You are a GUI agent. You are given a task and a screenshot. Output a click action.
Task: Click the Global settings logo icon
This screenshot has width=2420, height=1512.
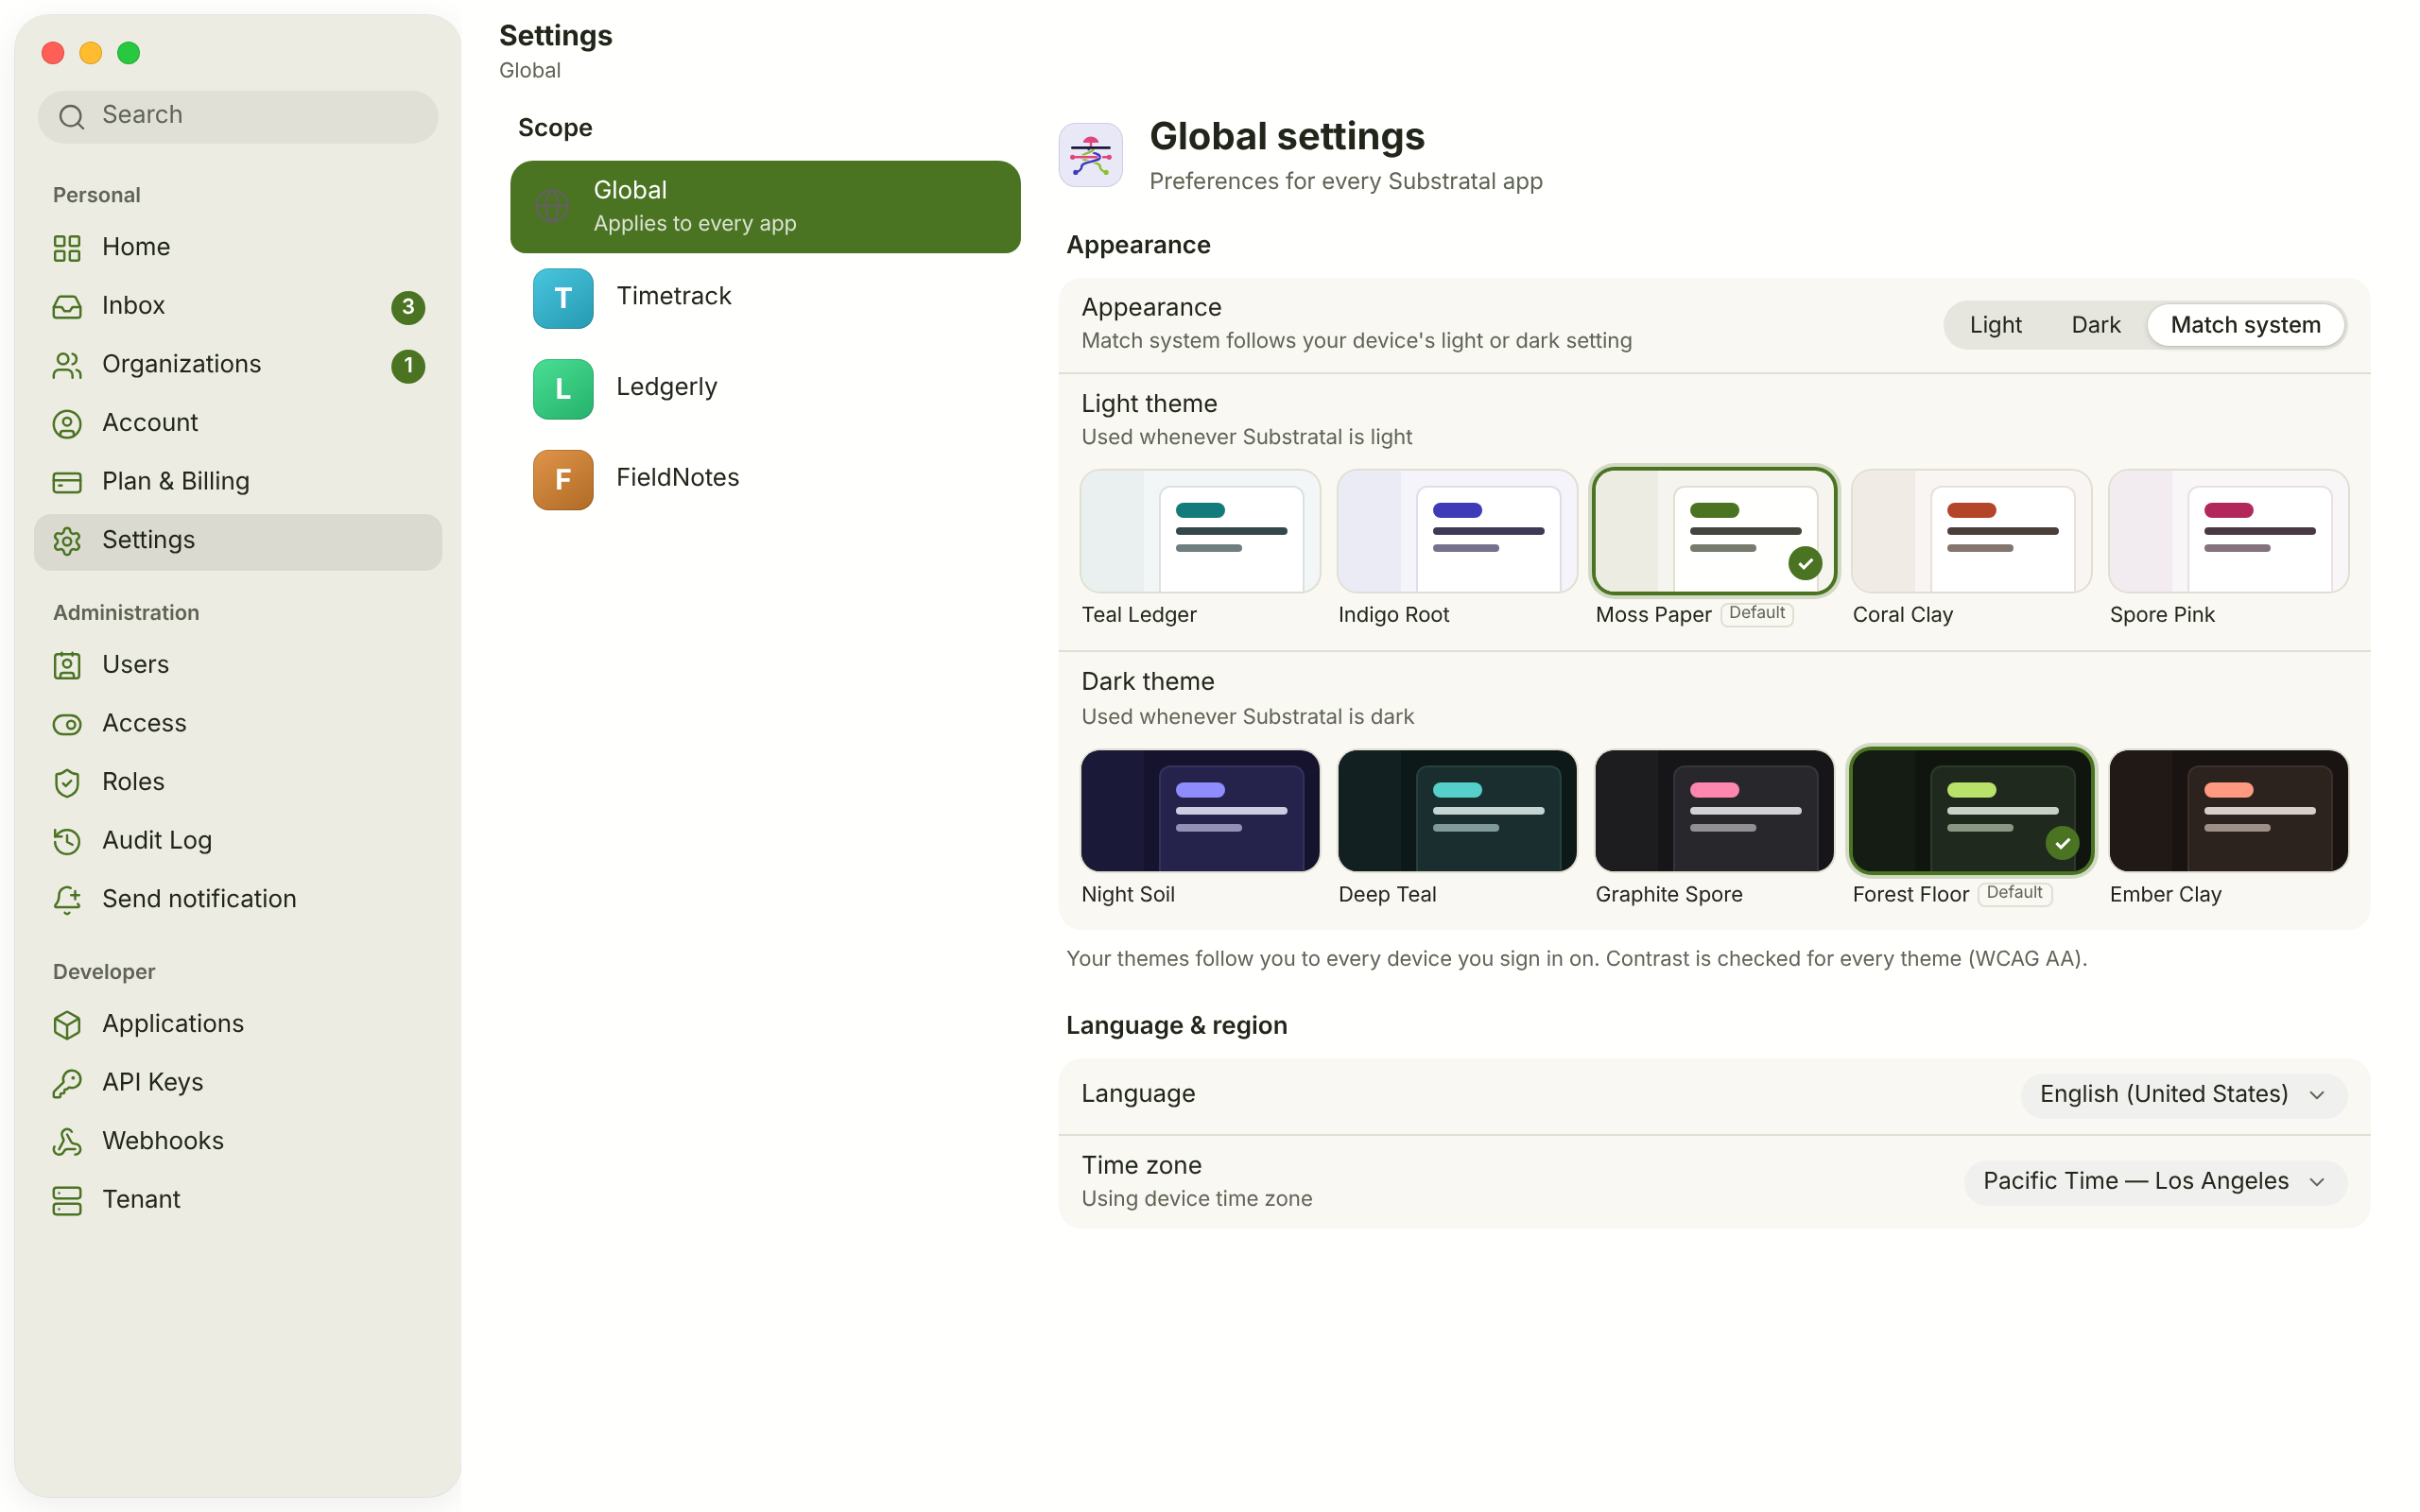click(x=1090, y=155)
